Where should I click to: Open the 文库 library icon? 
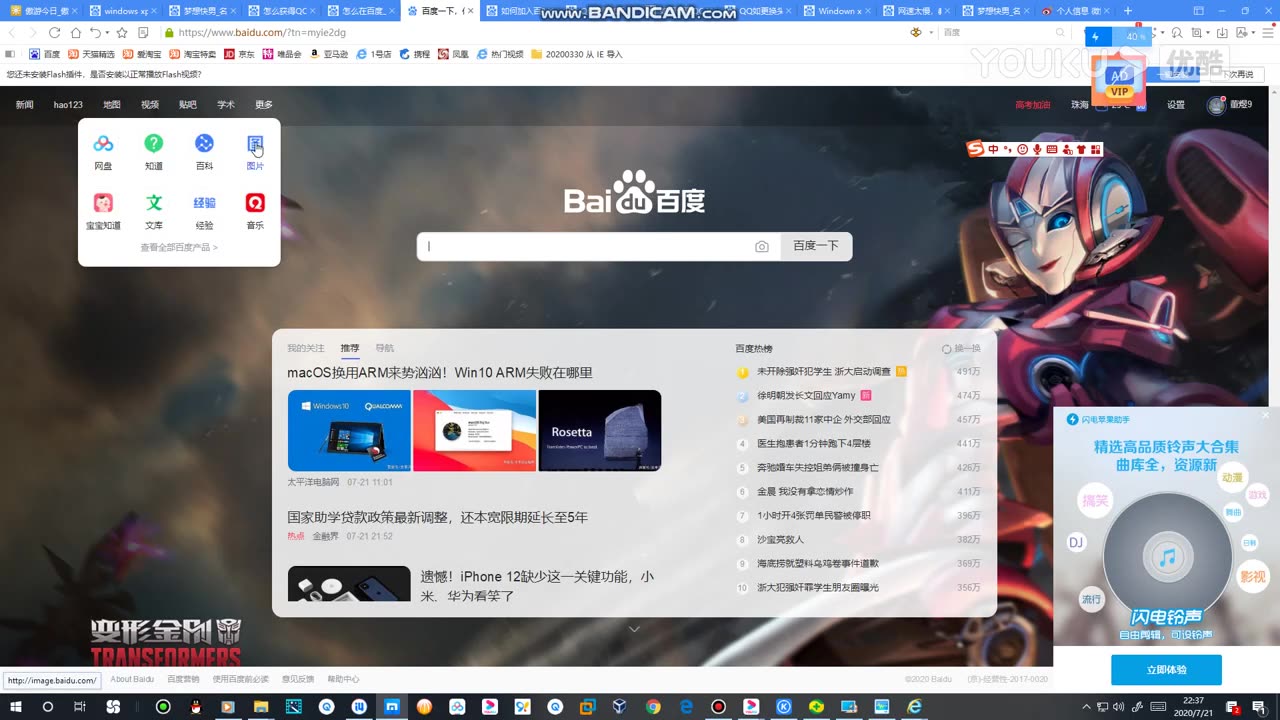[153, 203]
